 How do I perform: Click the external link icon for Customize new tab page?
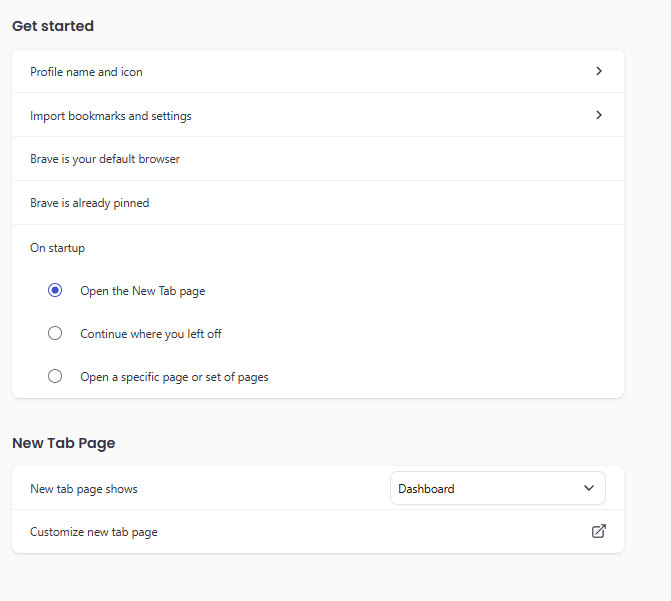[x=599, y=532]
